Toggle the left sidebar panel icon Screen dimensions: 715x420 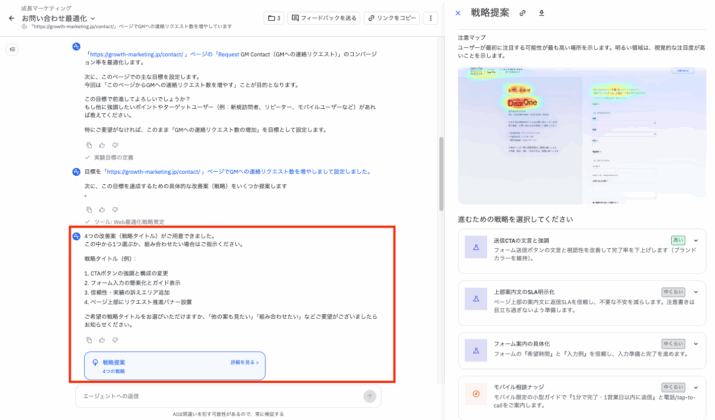click(12, 48)
